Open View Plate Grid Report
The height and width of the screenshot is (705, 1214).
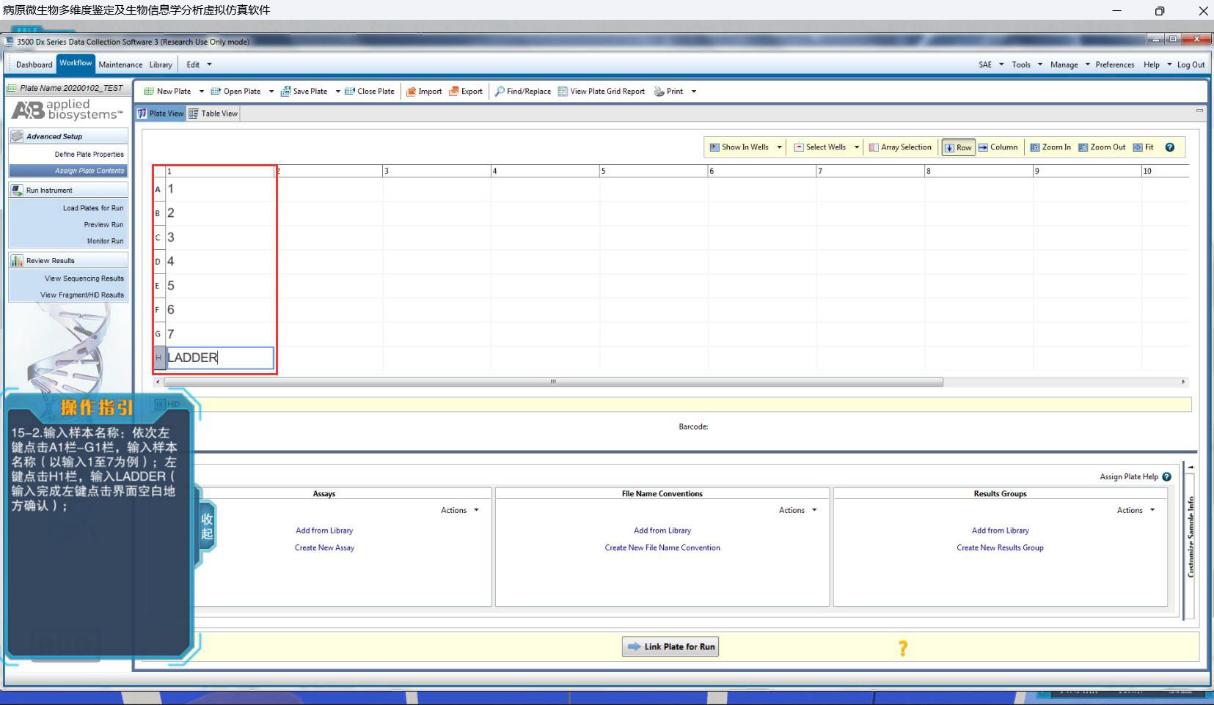pyautogui.click(x=563, y=91)
